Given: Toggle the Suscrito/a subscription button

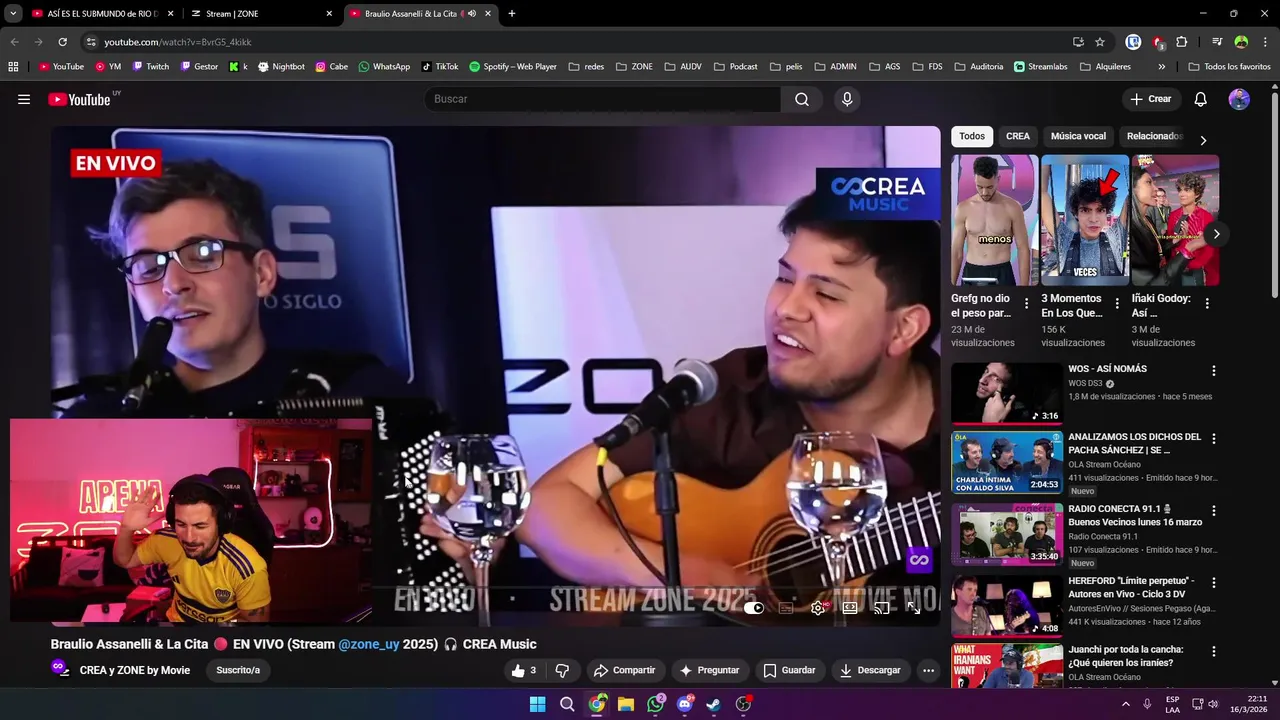Looking at the screenshot, I should click(238, 670).
